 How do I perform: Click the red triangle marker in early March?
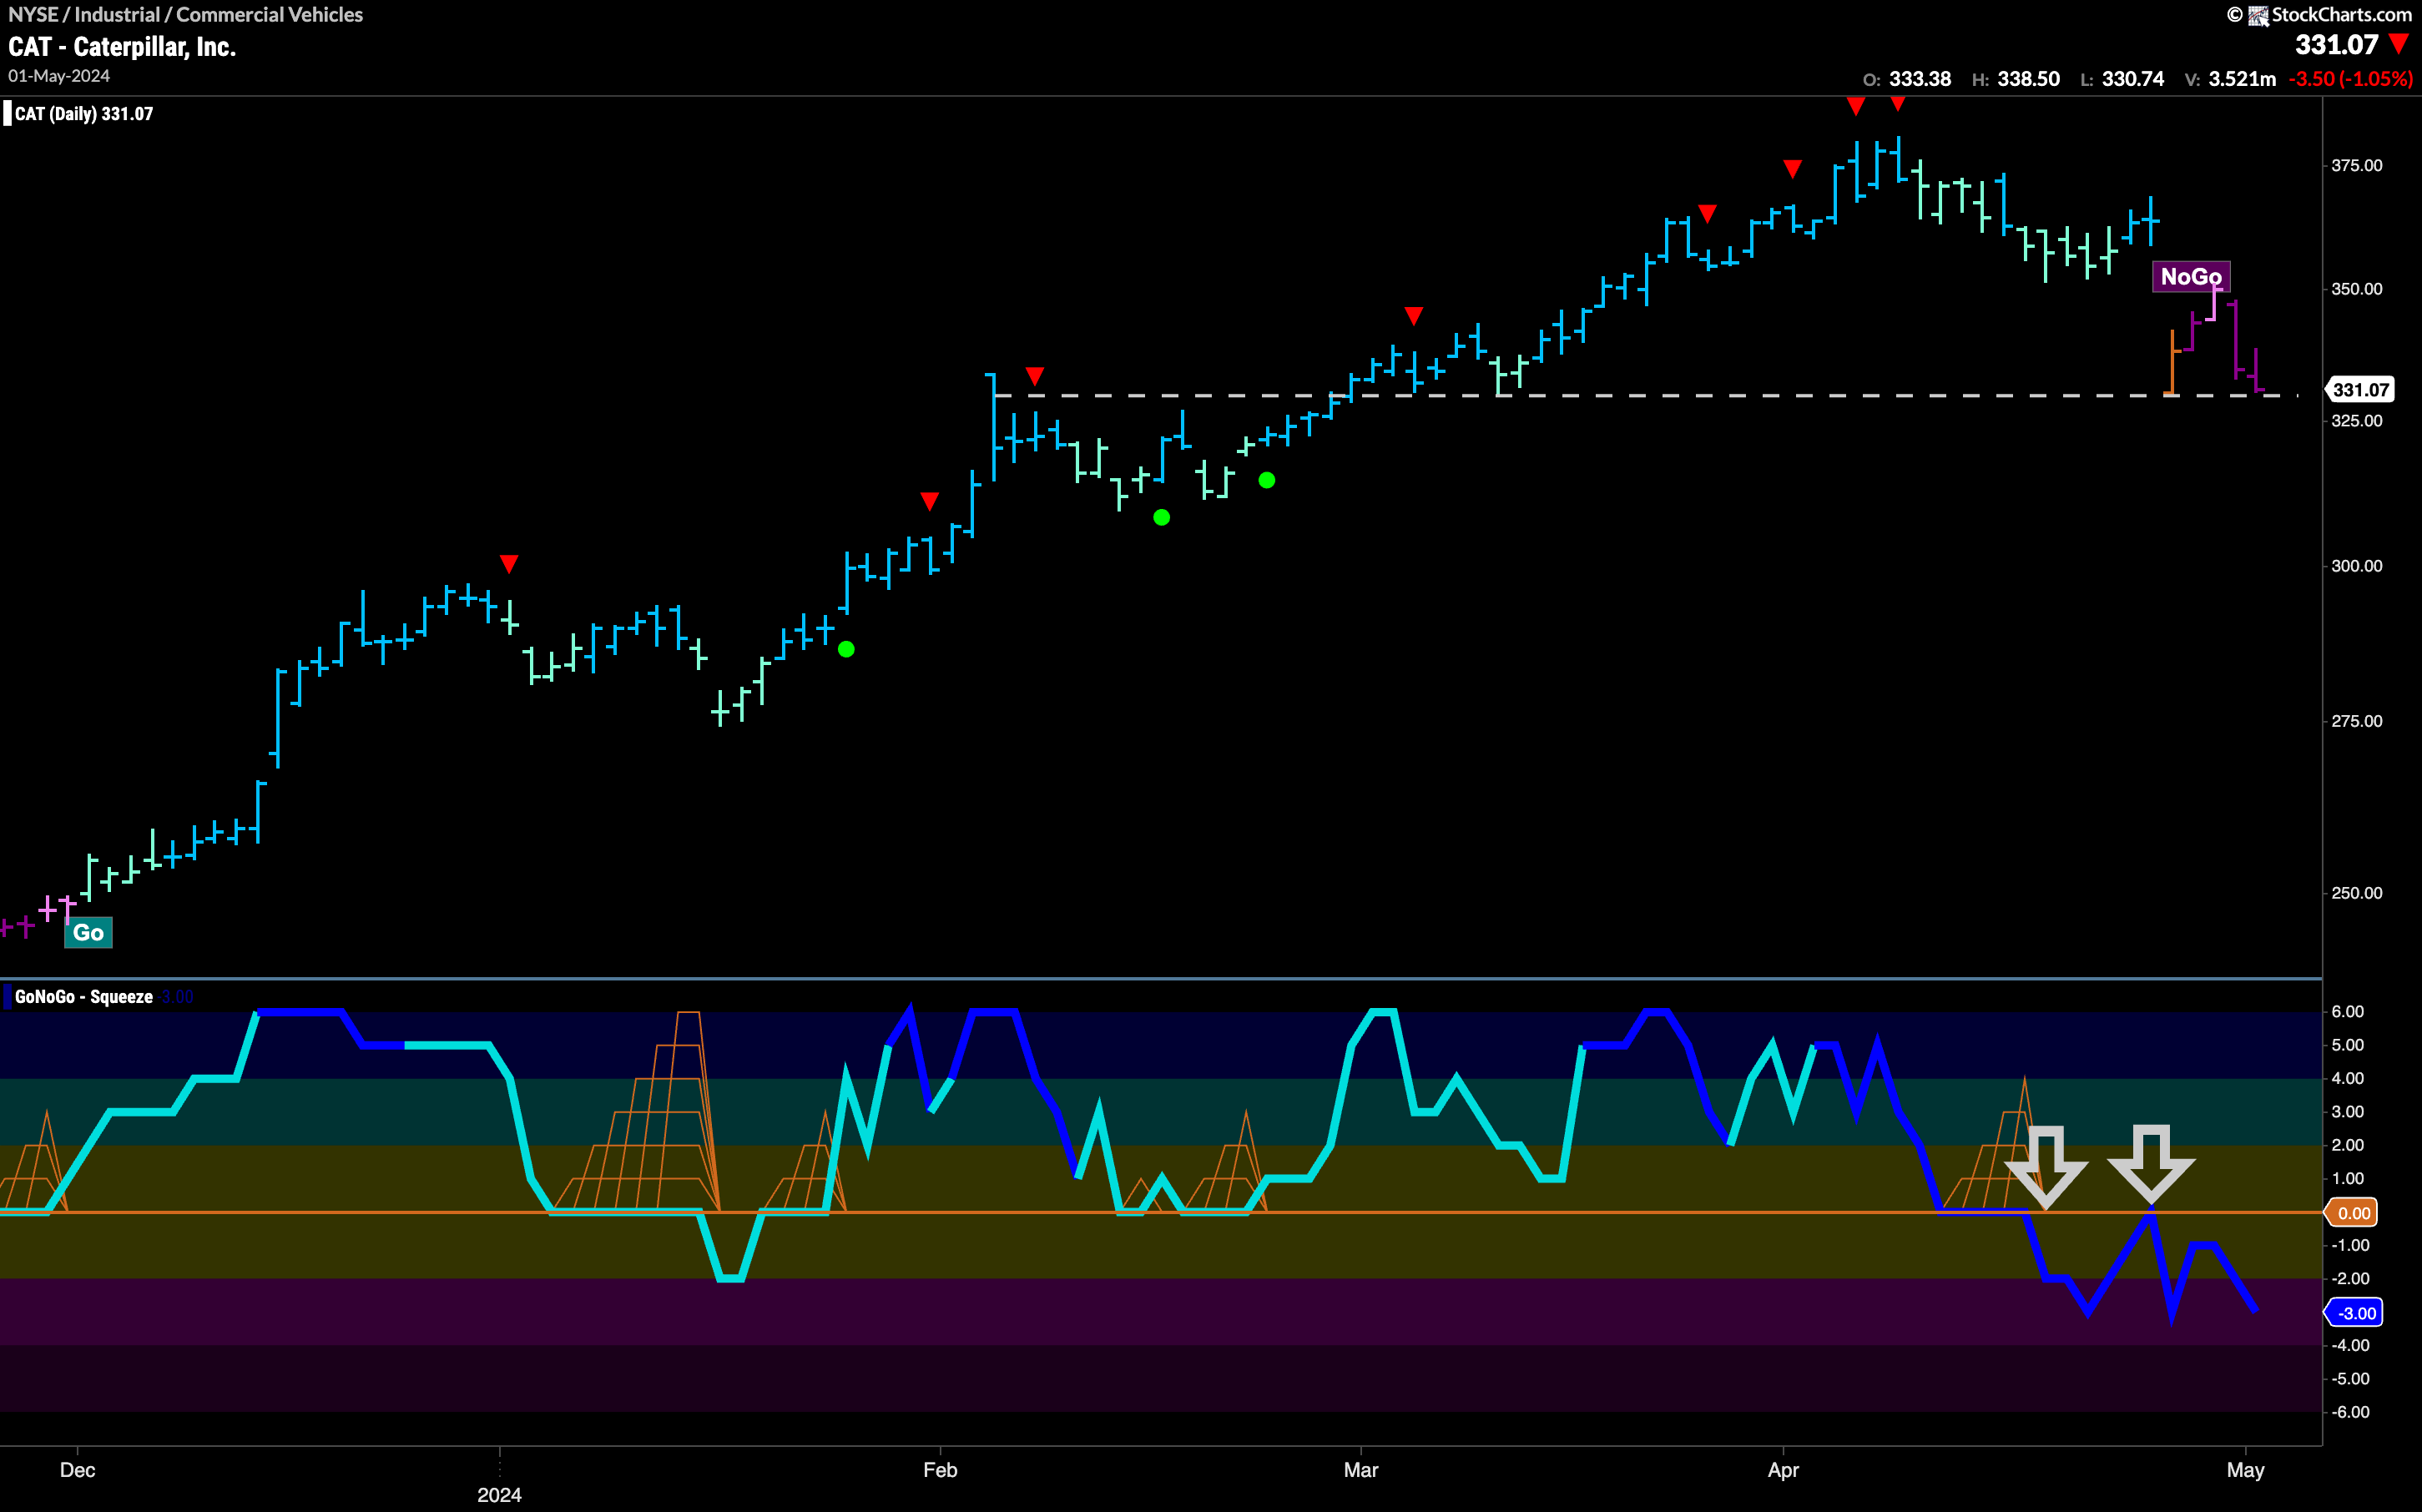[x=1413, y=316]
